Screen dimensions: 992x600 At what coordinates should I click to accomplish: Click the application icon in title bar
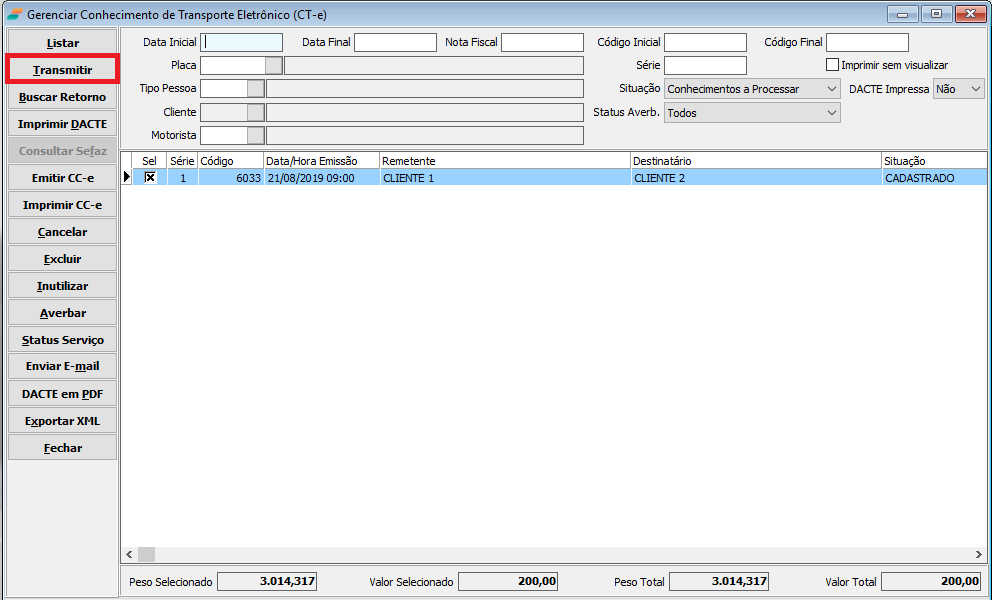click(15, 15)
